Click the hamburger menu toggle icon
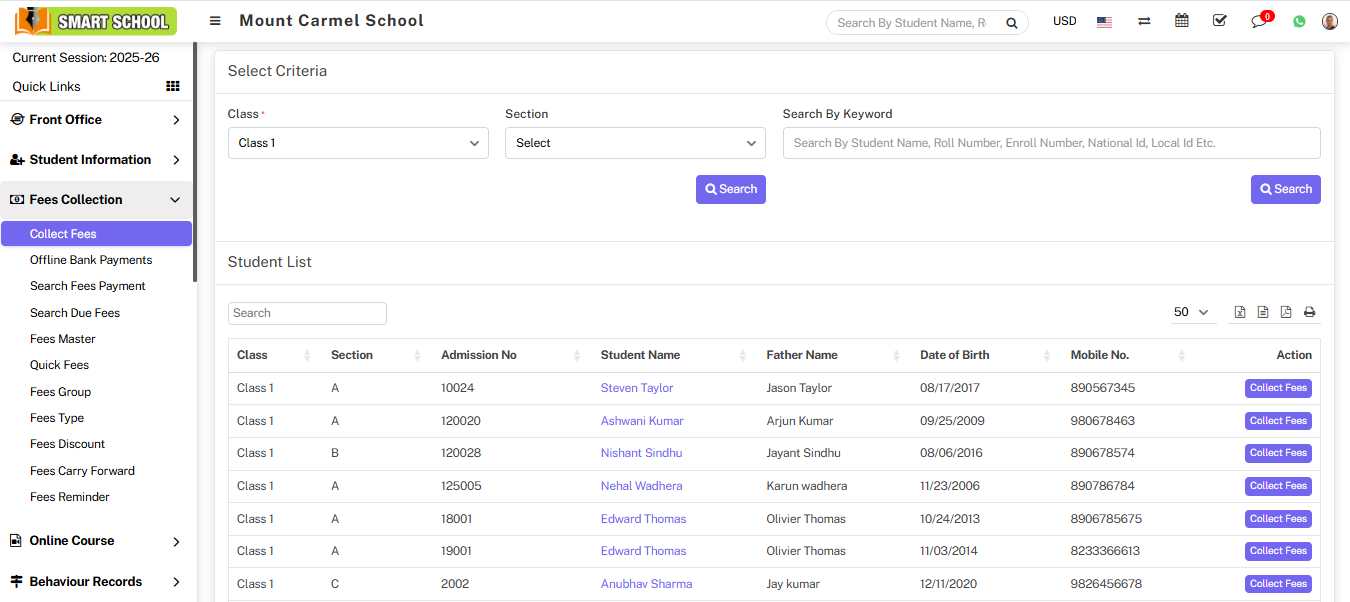The width and height of the screenshot is (1350, 602). tap(215, 21)
